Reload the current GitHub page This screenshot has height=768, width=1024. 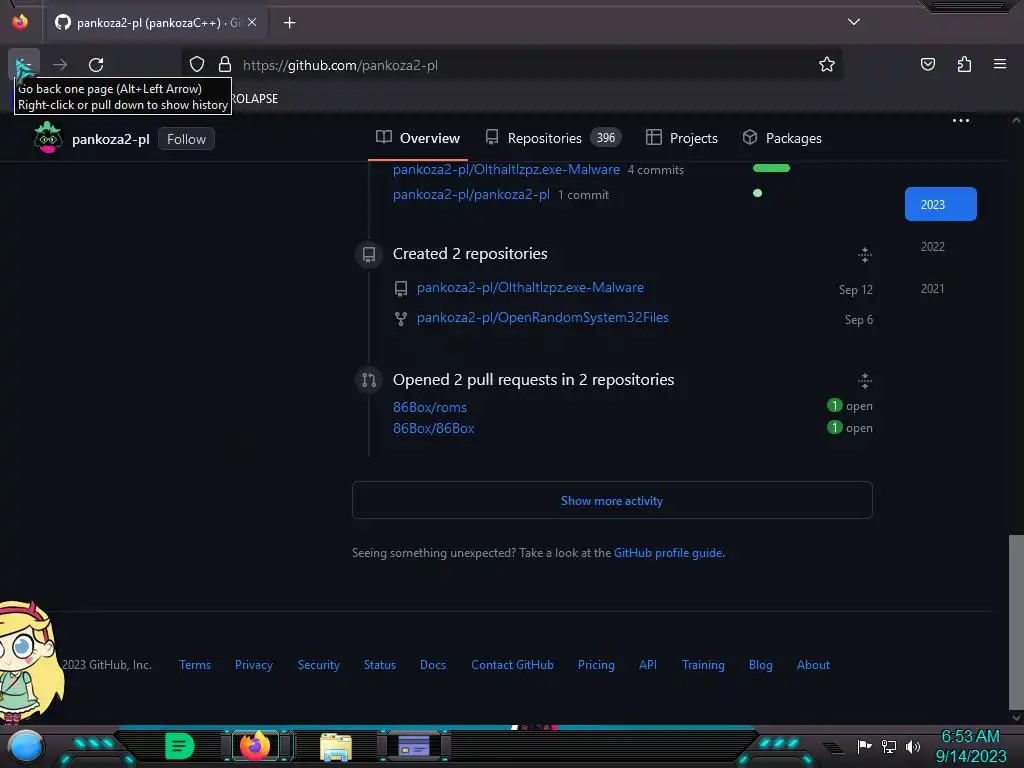click(x=96, y=65)
